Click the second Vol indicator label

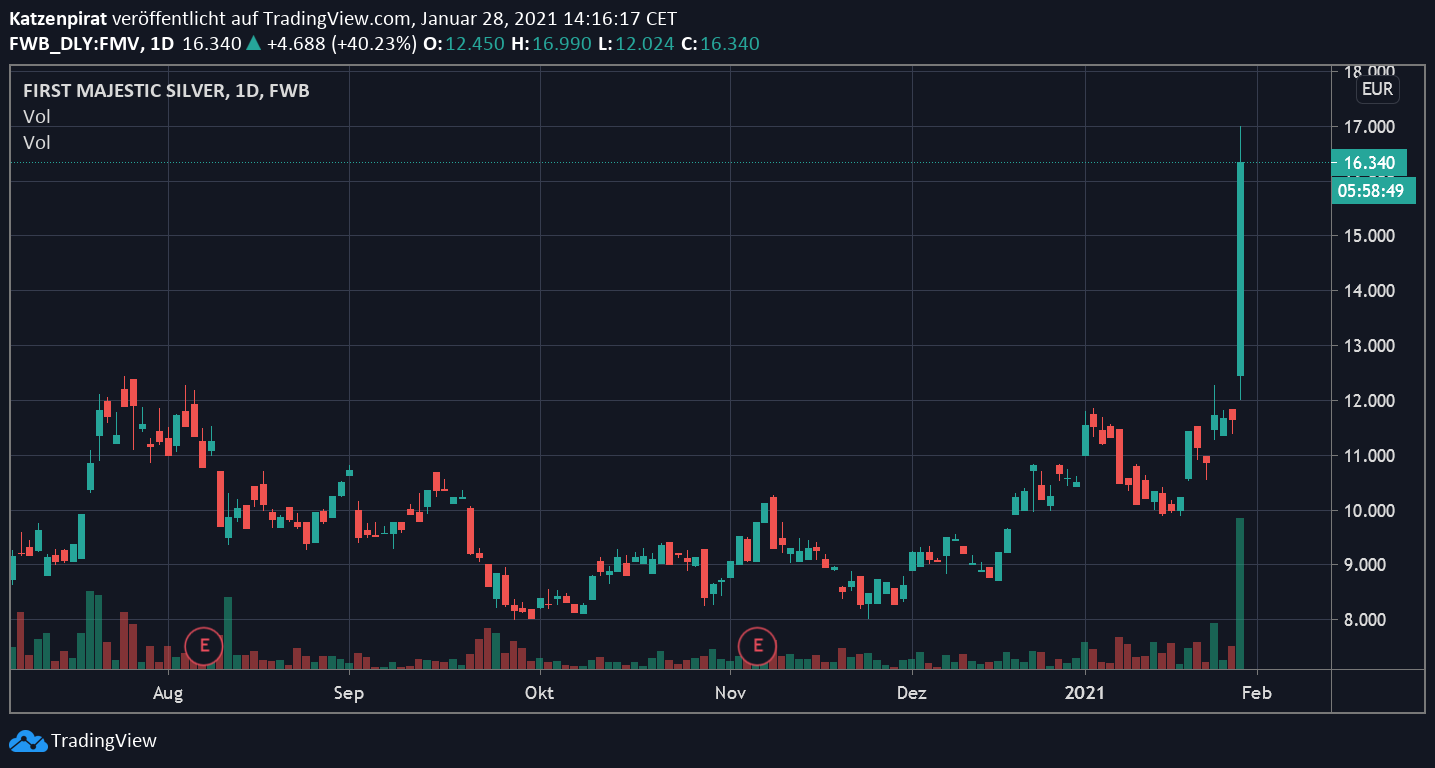click(x=37, y=143)
